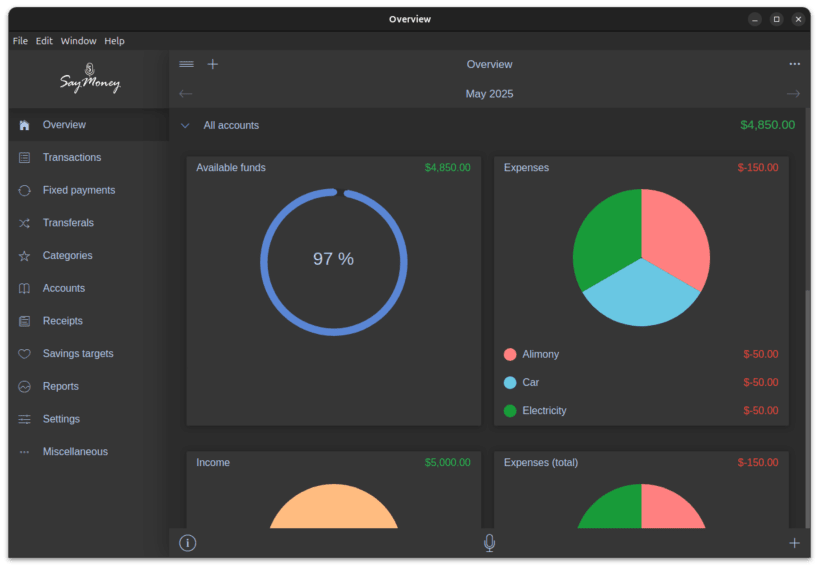
Task: Open Categories section label
Action: coord(67,256)
